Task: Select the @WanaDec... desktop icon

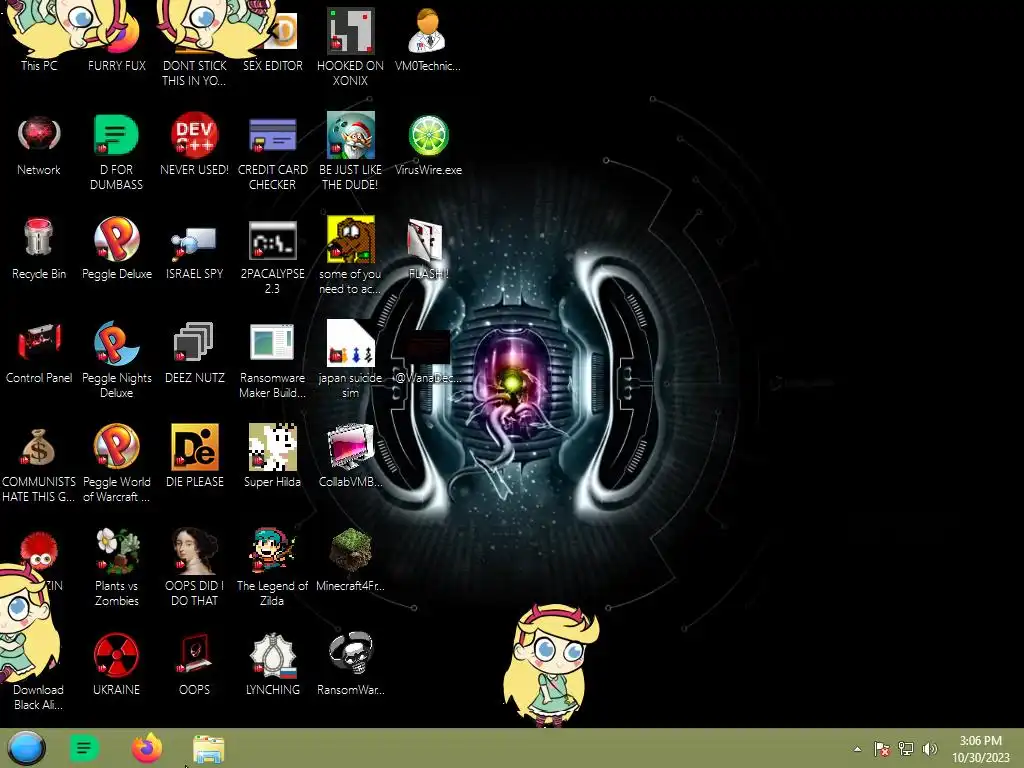Action: point(427,356)
